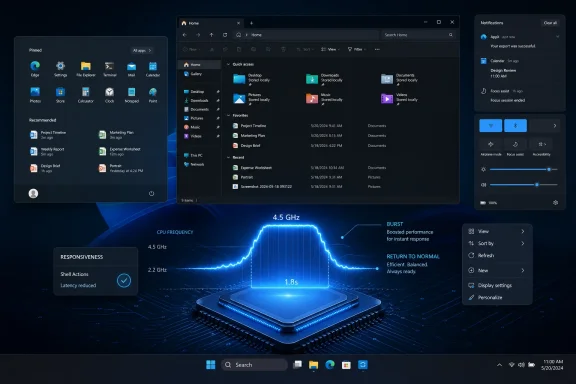Go up one folder level in File Explorer
This screenshot has width=576, height=384.
pos(212,35)
